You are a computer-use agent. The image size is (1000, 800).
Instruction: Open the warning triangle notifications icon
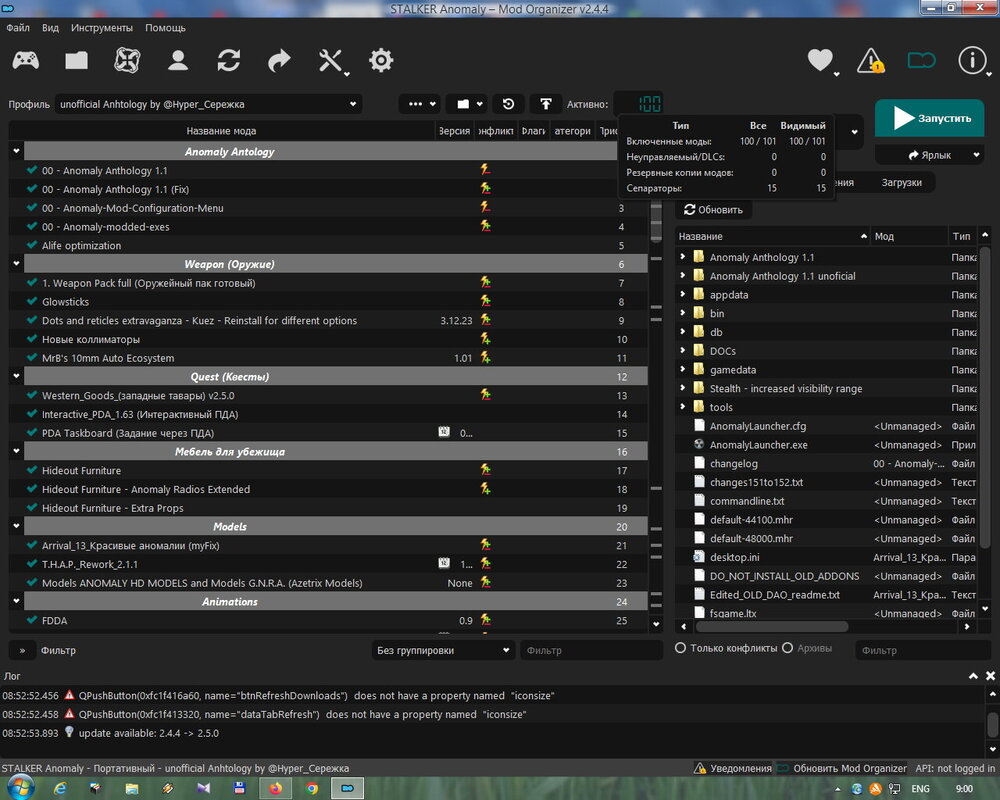tap(870, 61)
